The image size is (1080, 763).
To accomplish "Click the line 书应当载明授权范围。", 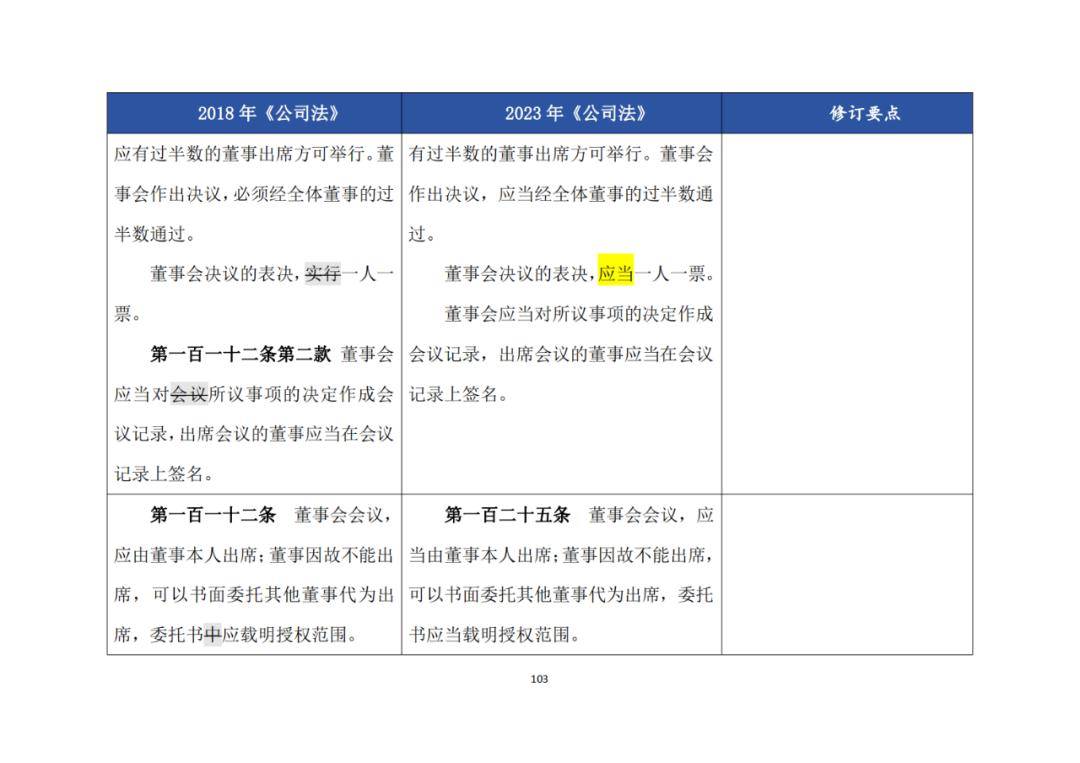I will (x=494, y=634).
